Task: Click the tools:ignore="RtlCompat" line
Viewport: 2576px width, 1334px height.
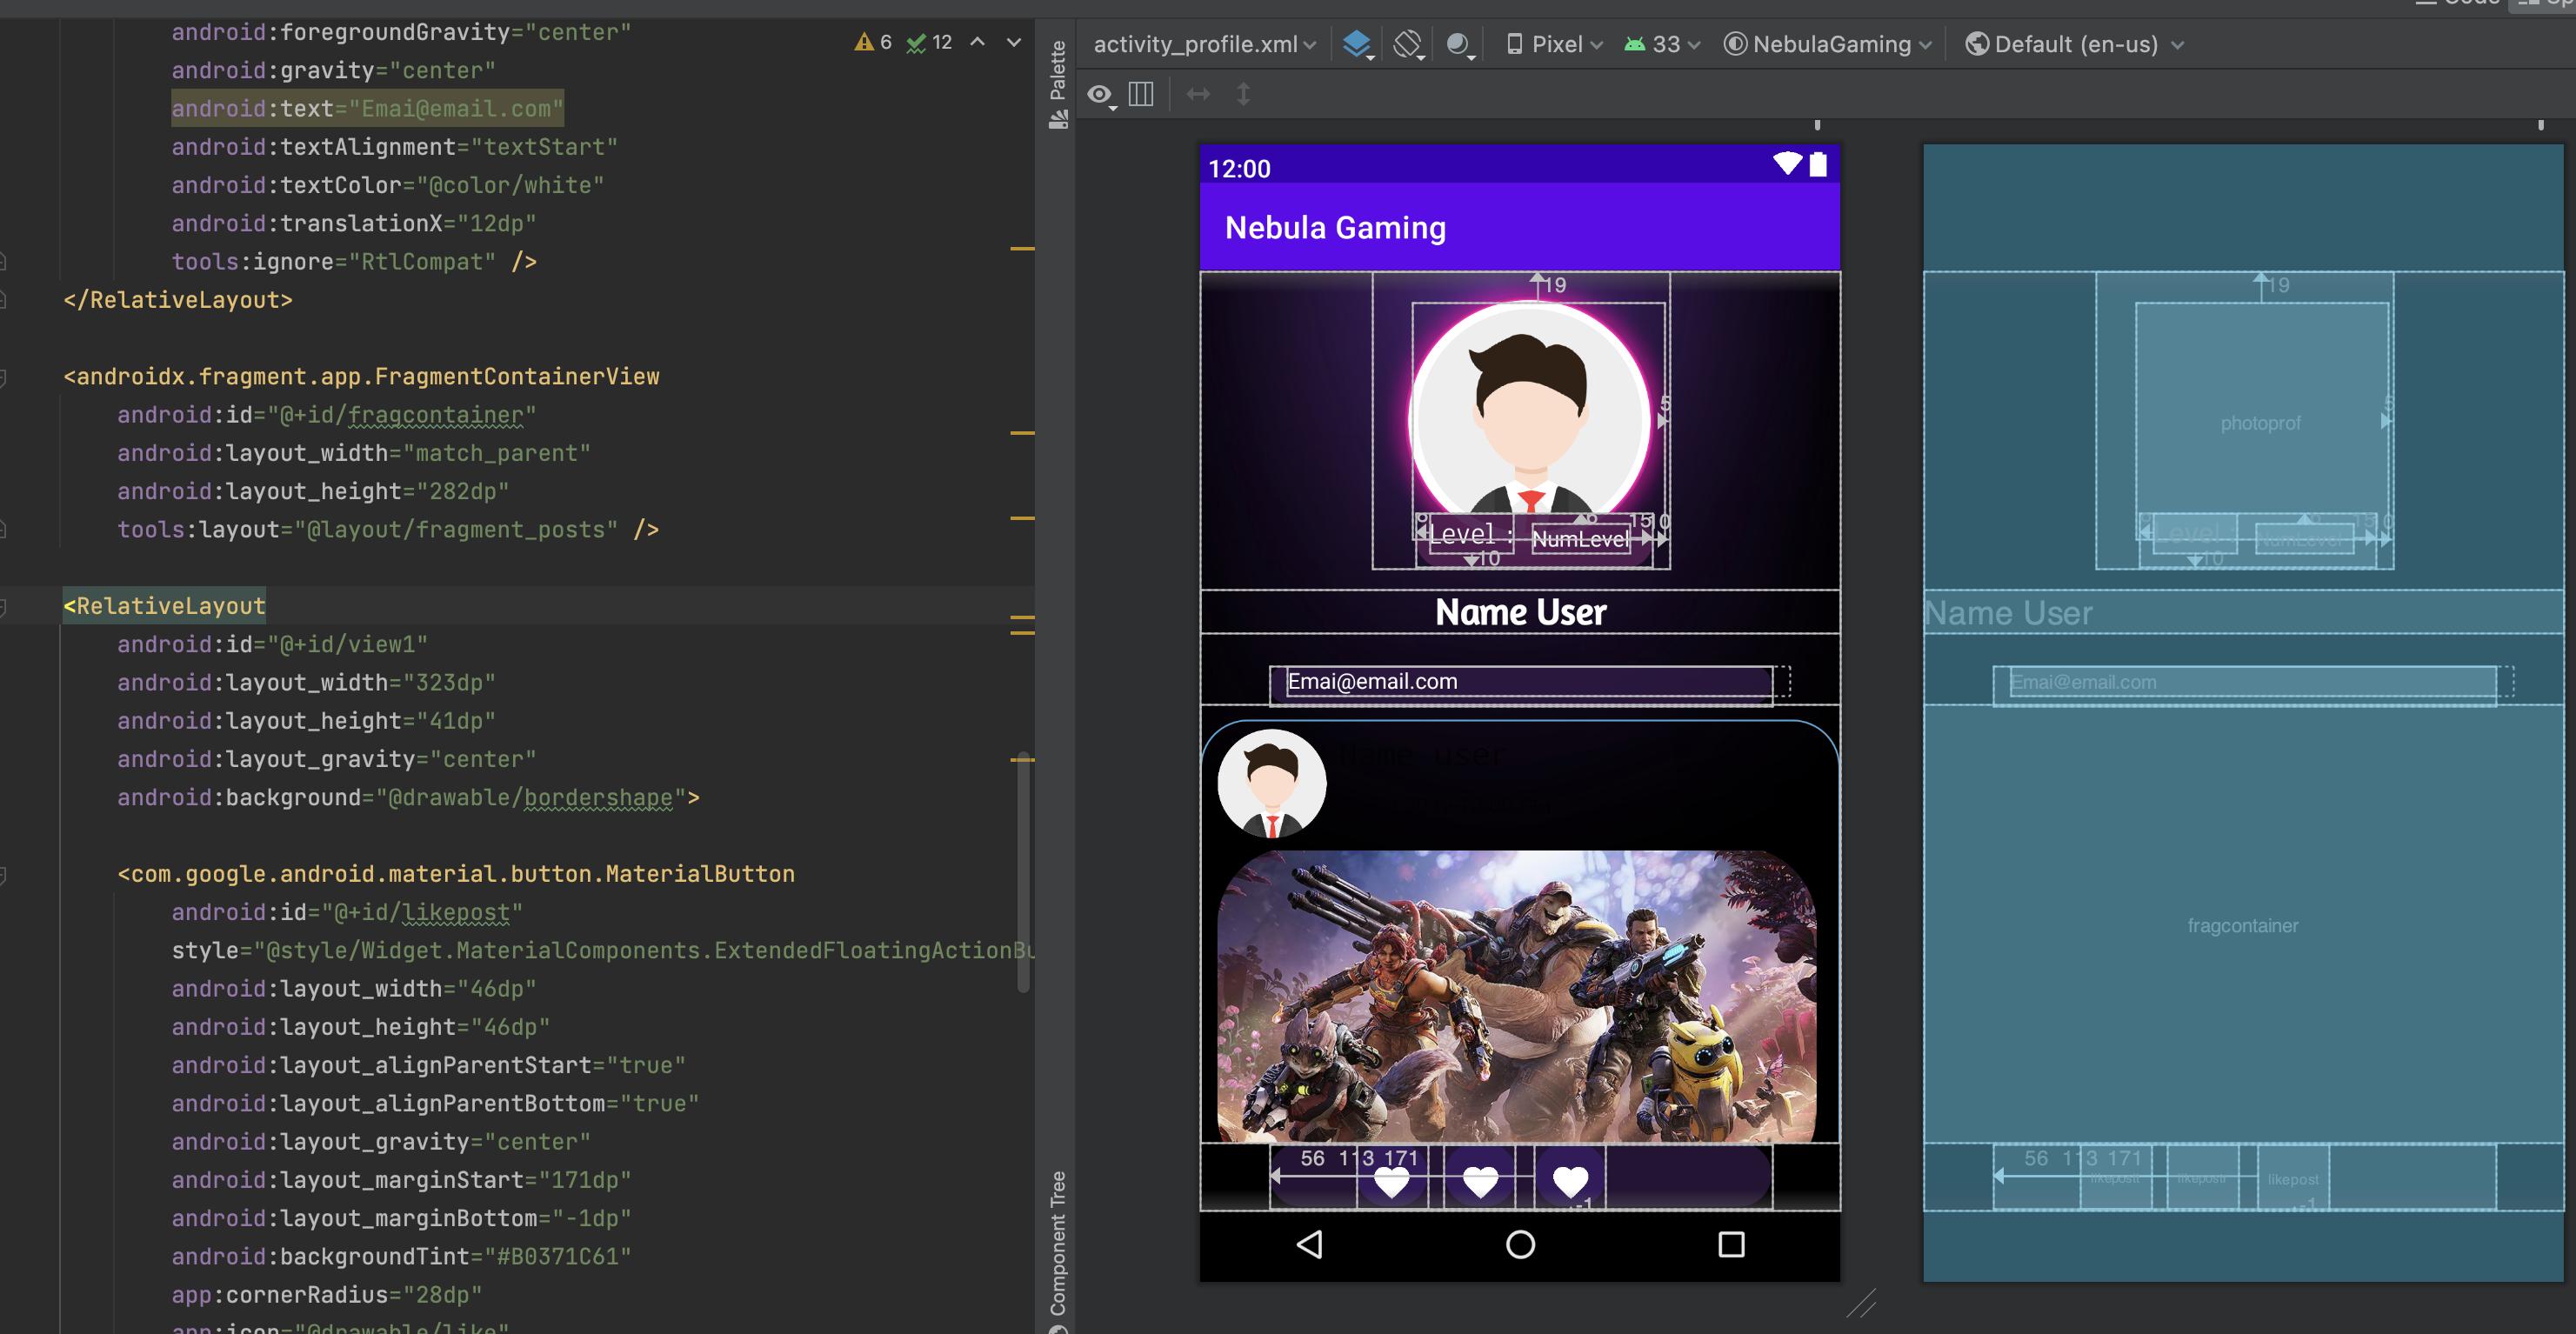Action: (354, 262)
